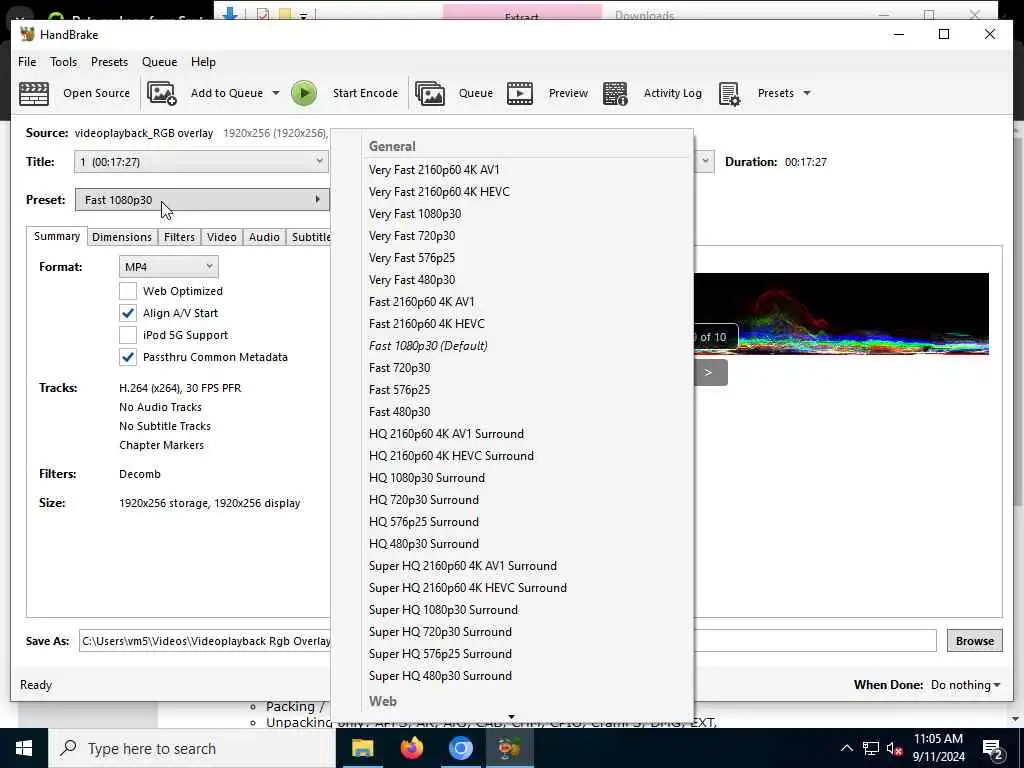The image size is (1024, 768).
Task: Open the blue circle browser taskbar icon
Action: [x=460, y=748]
